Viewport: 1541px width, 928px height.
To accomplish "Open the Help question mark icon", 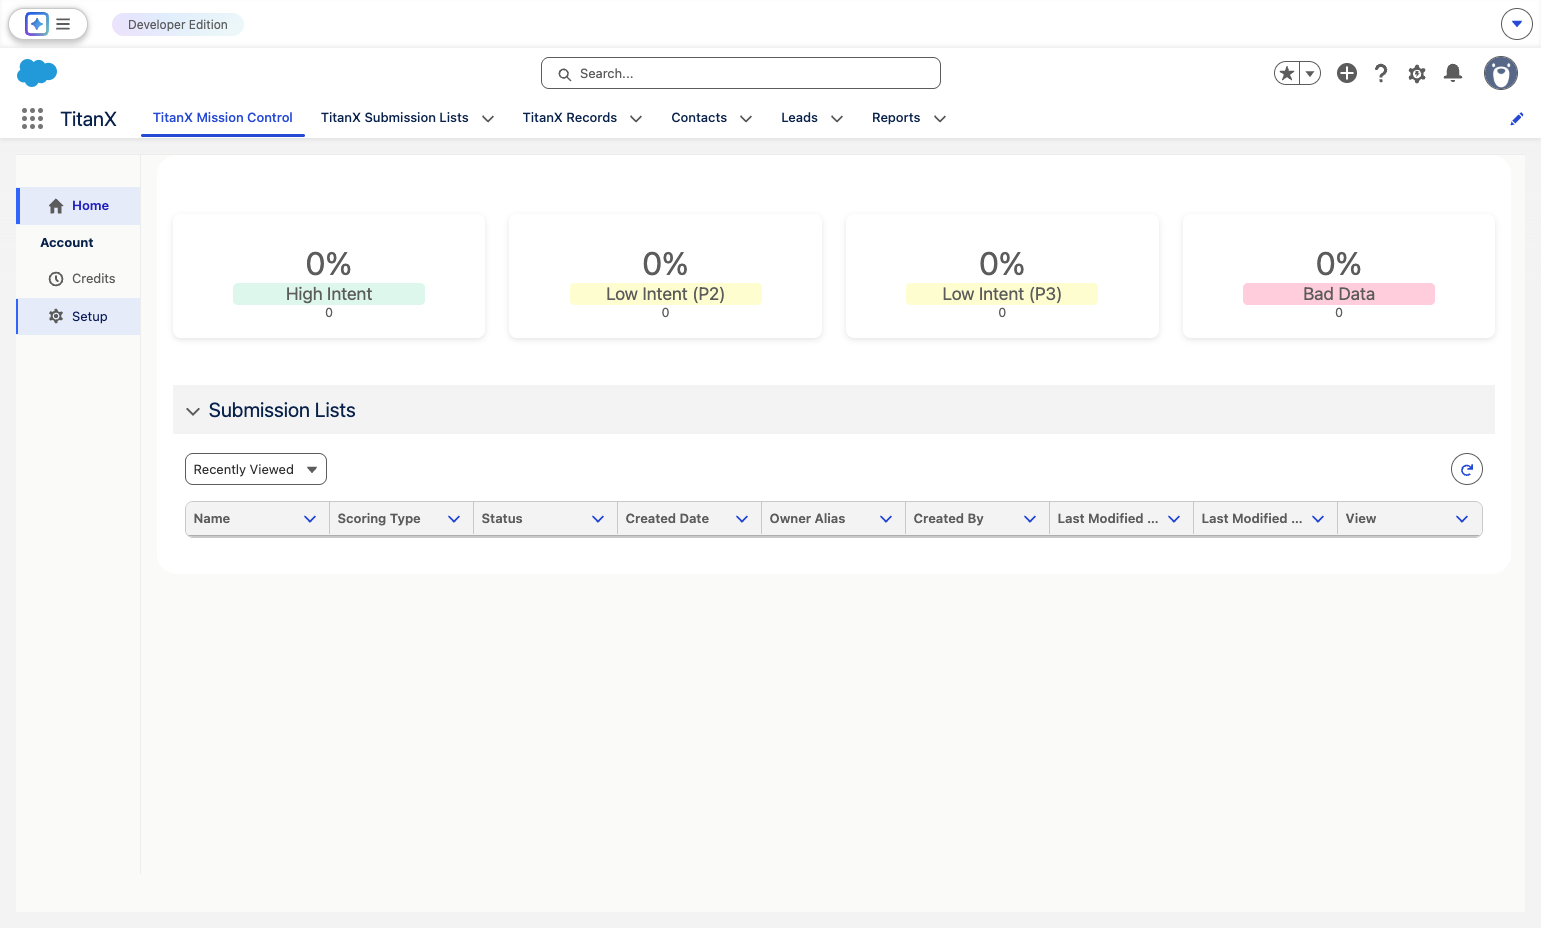I will (1381, 73).
